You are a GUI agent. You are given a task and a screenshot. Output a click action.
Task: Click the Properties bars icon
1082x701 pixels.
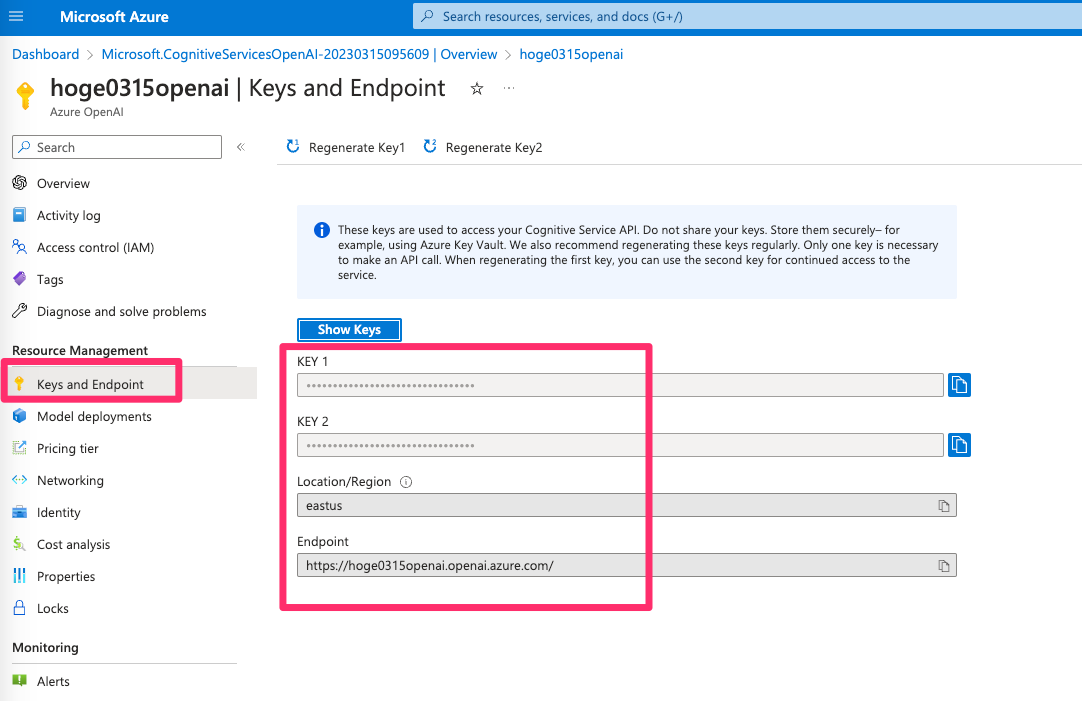point(19,575)
